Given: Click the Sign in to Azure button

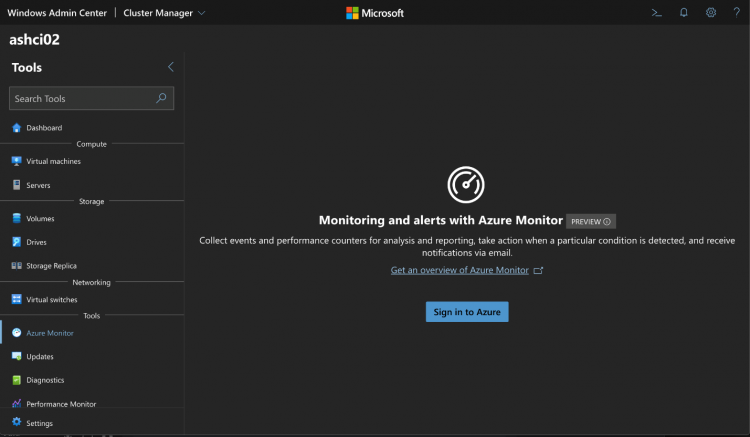Looking at the screenshot, I should pyautogui.click(x=467, y=312).
